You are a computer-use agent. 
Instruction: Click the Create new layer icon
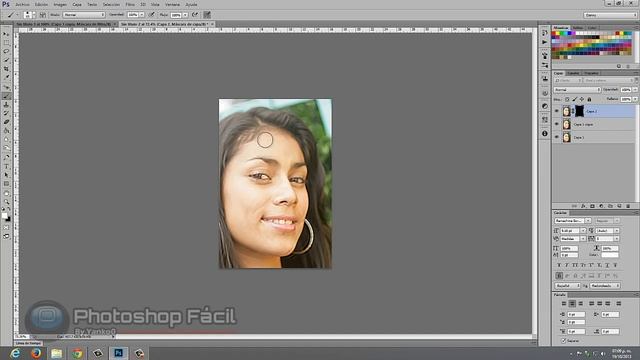click(619, 206)
